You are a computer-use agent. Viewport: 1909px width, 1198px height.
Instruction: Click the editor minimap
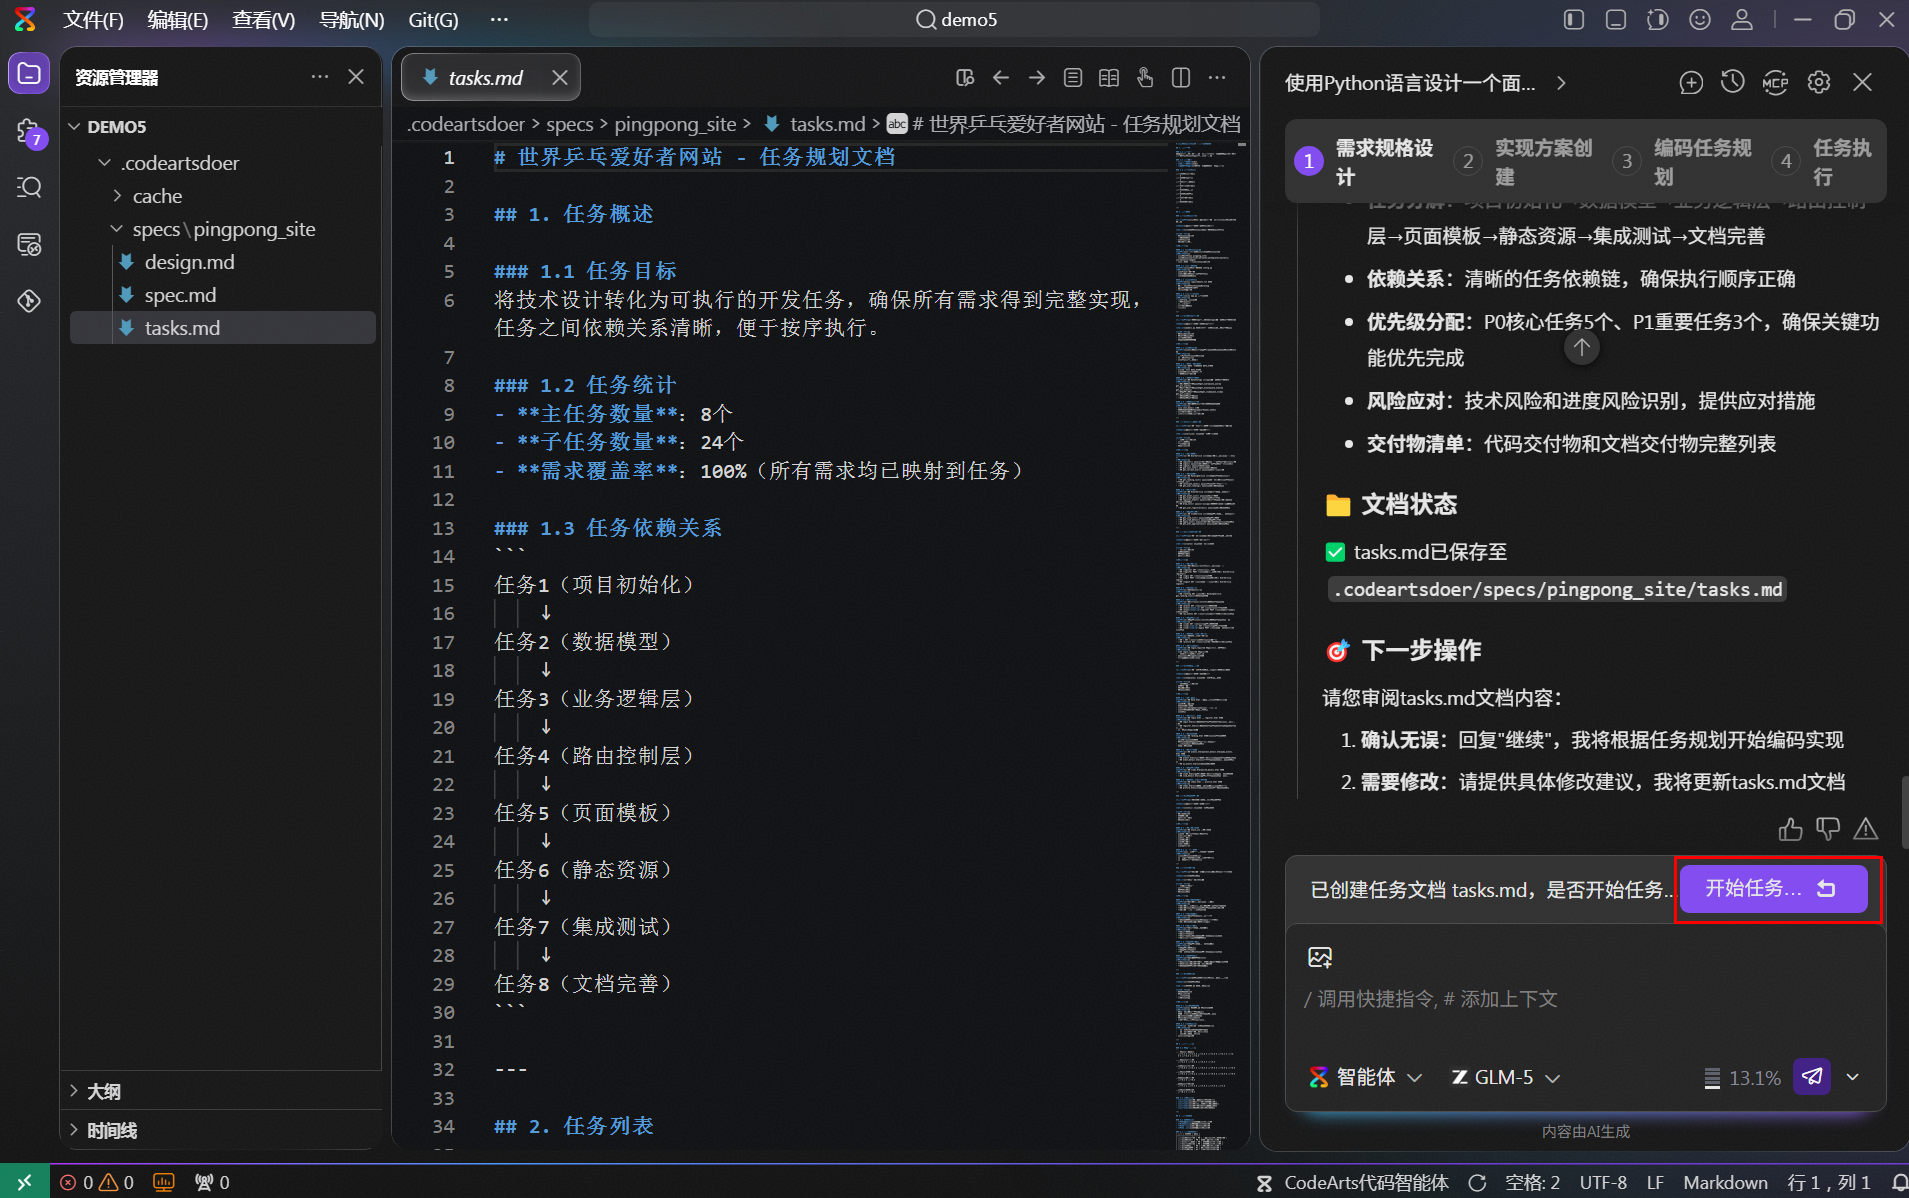point(1206,646)
